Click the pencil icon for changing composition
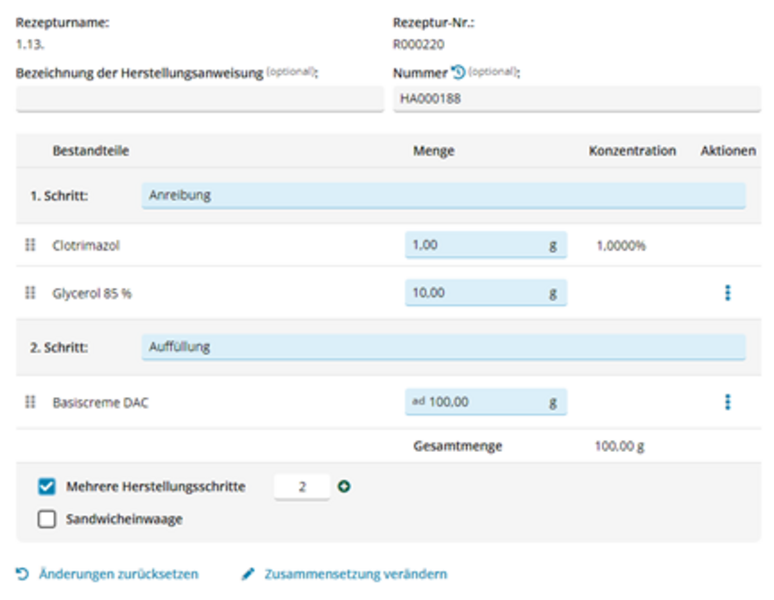Viewport: 774px width, 600px height. tap(249, 574)
